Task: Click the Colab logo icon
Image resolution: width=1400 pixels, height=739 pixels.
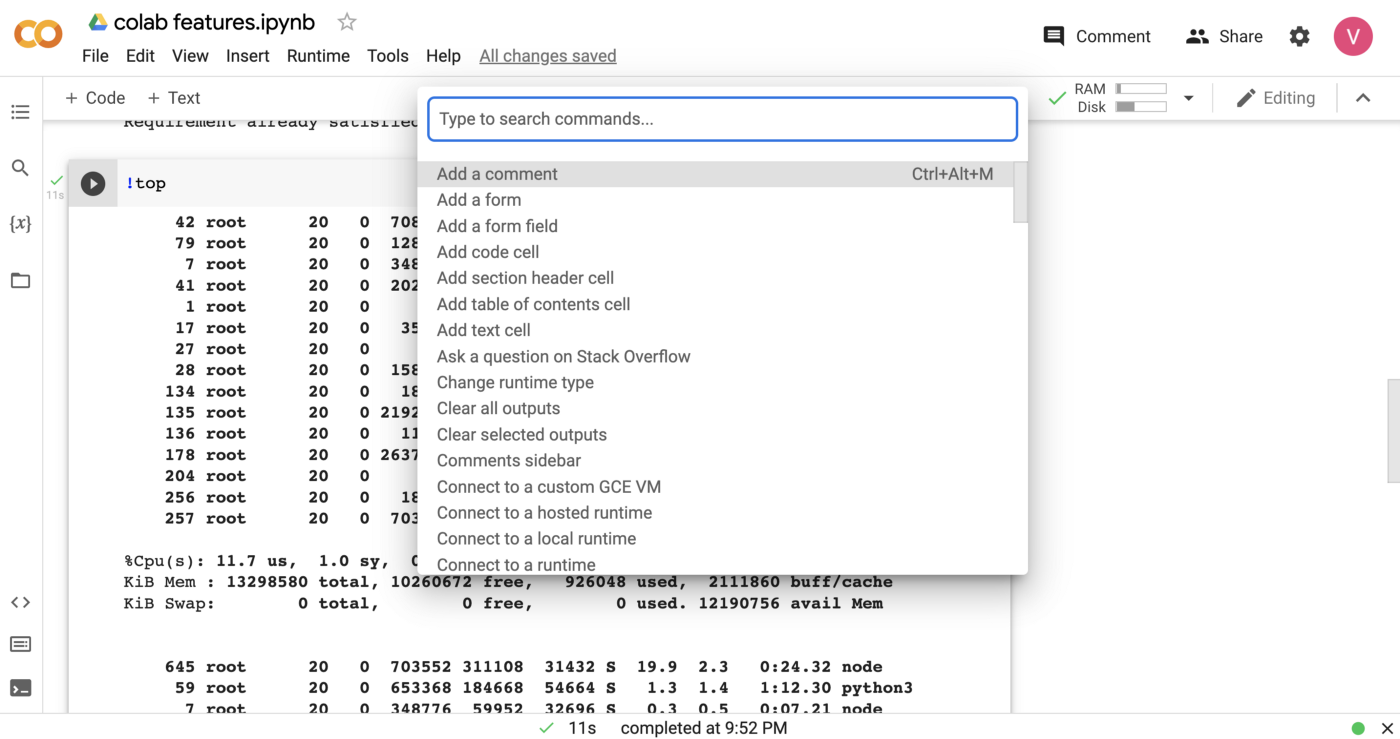Action: (38, 36)
